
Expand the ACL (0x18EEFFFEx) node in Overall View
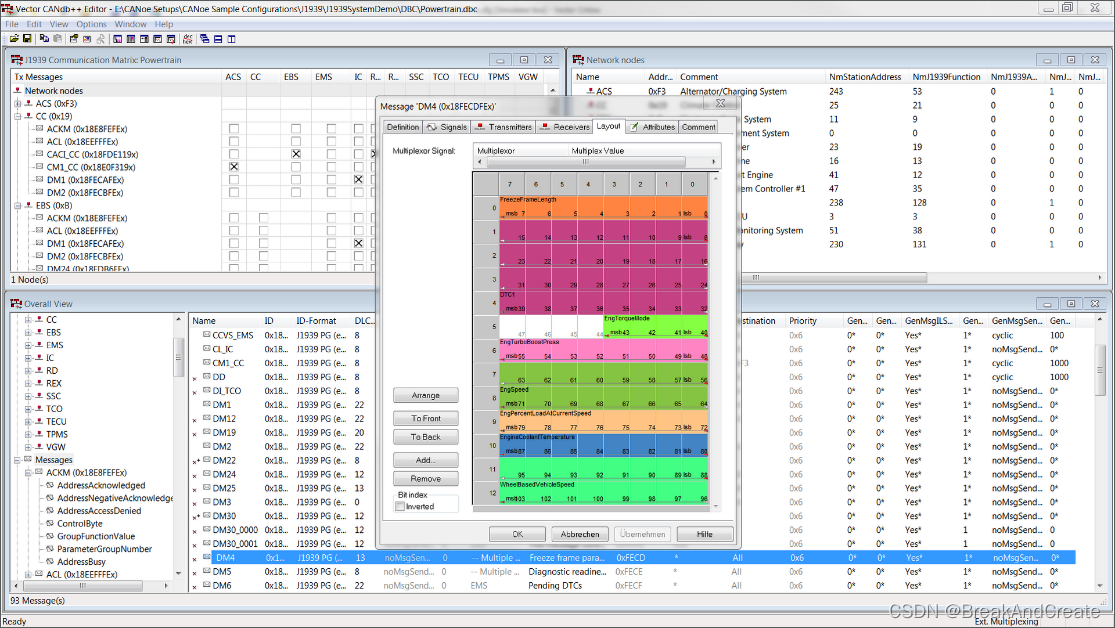pyautogui.click(x=28, y=574)
